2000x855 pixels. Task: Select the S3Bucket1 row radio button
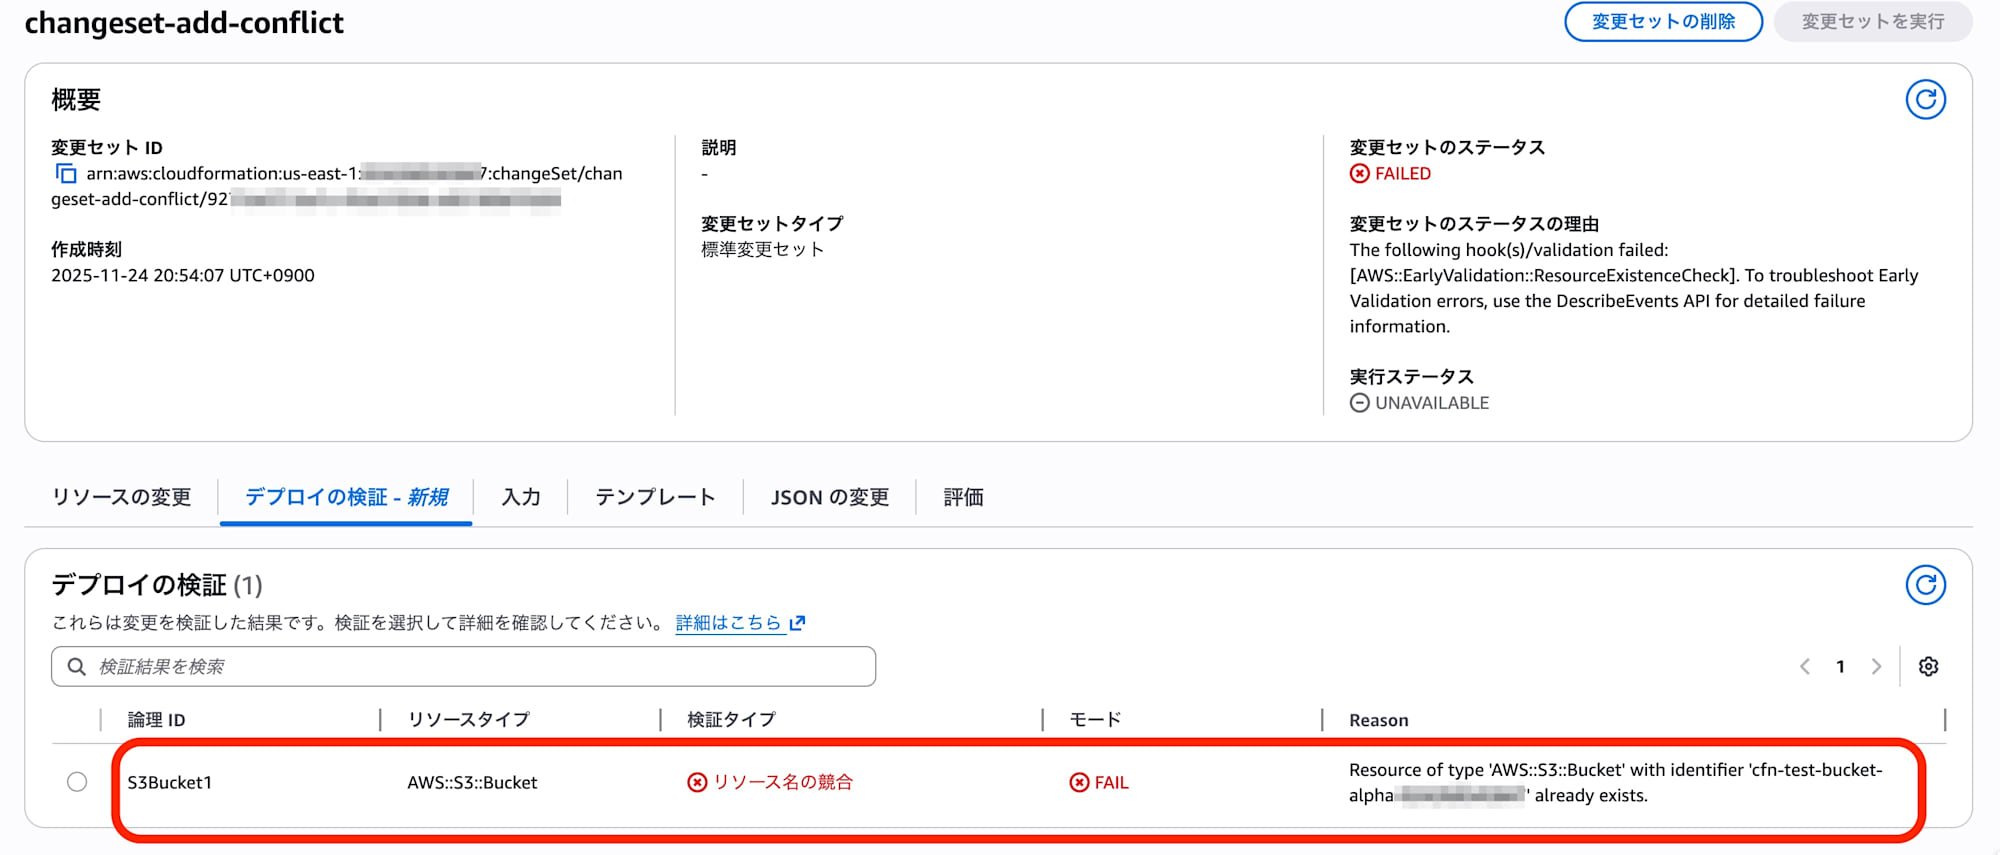point(77,782)
